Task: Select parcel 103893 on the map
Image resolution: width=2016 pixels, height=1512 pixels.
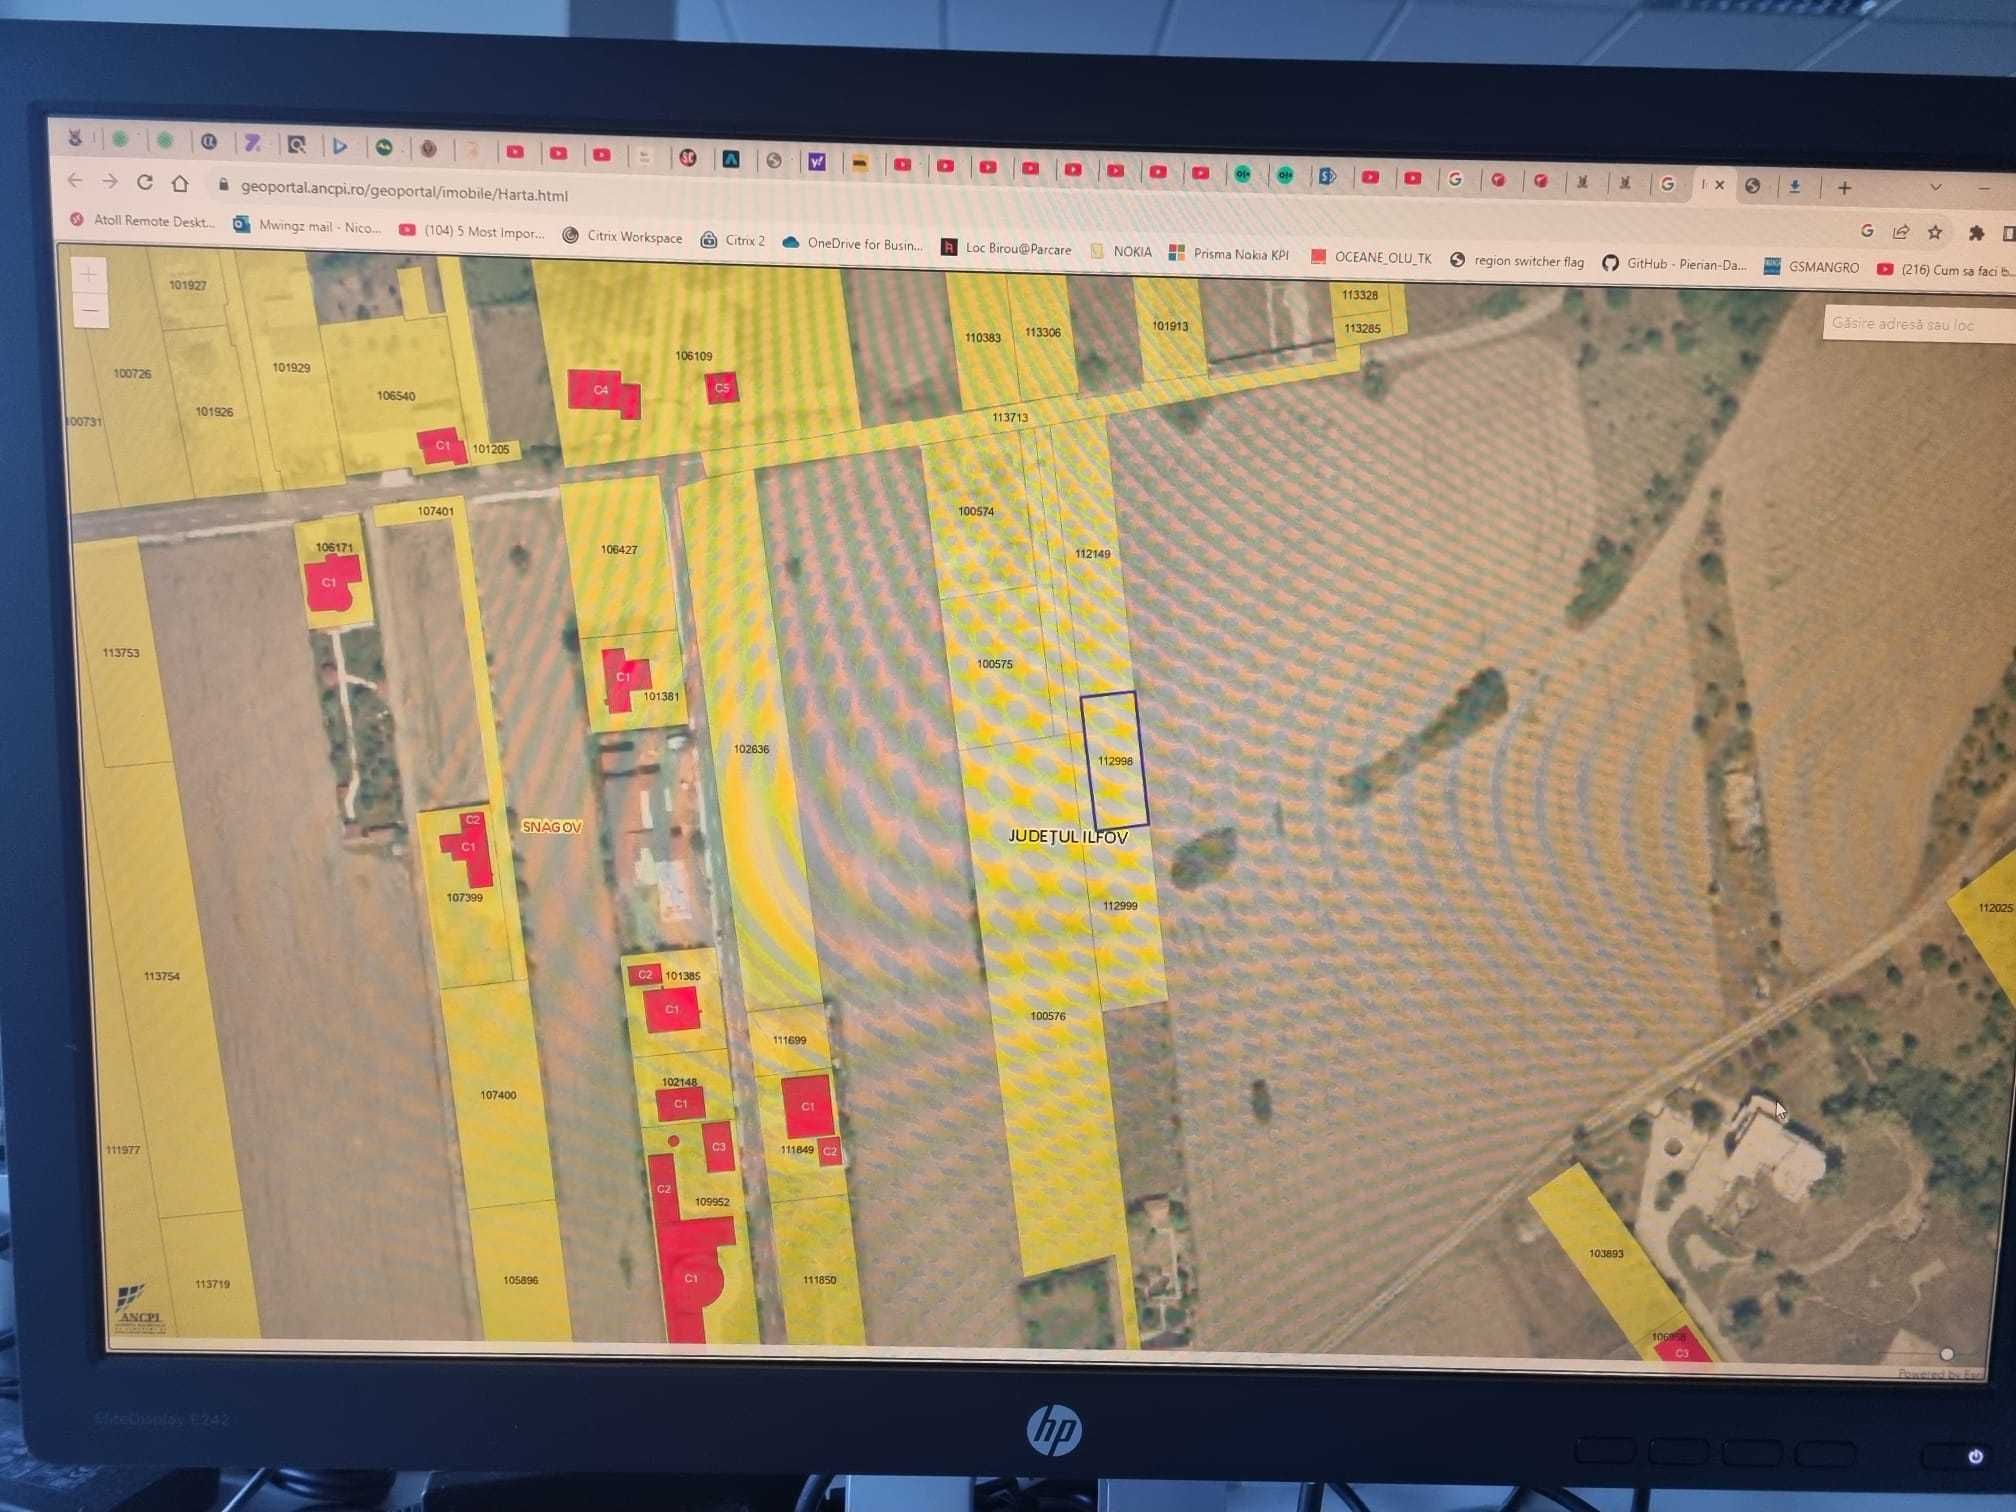Action: 1606,1253
